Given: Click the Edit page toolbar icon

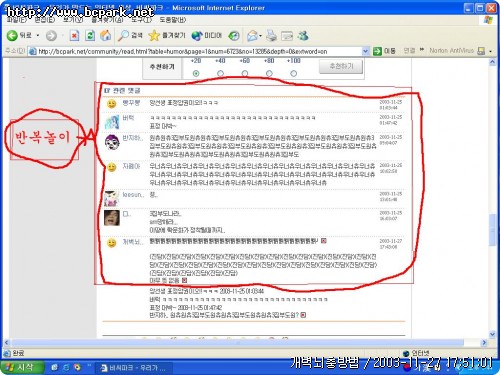Looking at the screenshot, I should click(x=287, y=36).
